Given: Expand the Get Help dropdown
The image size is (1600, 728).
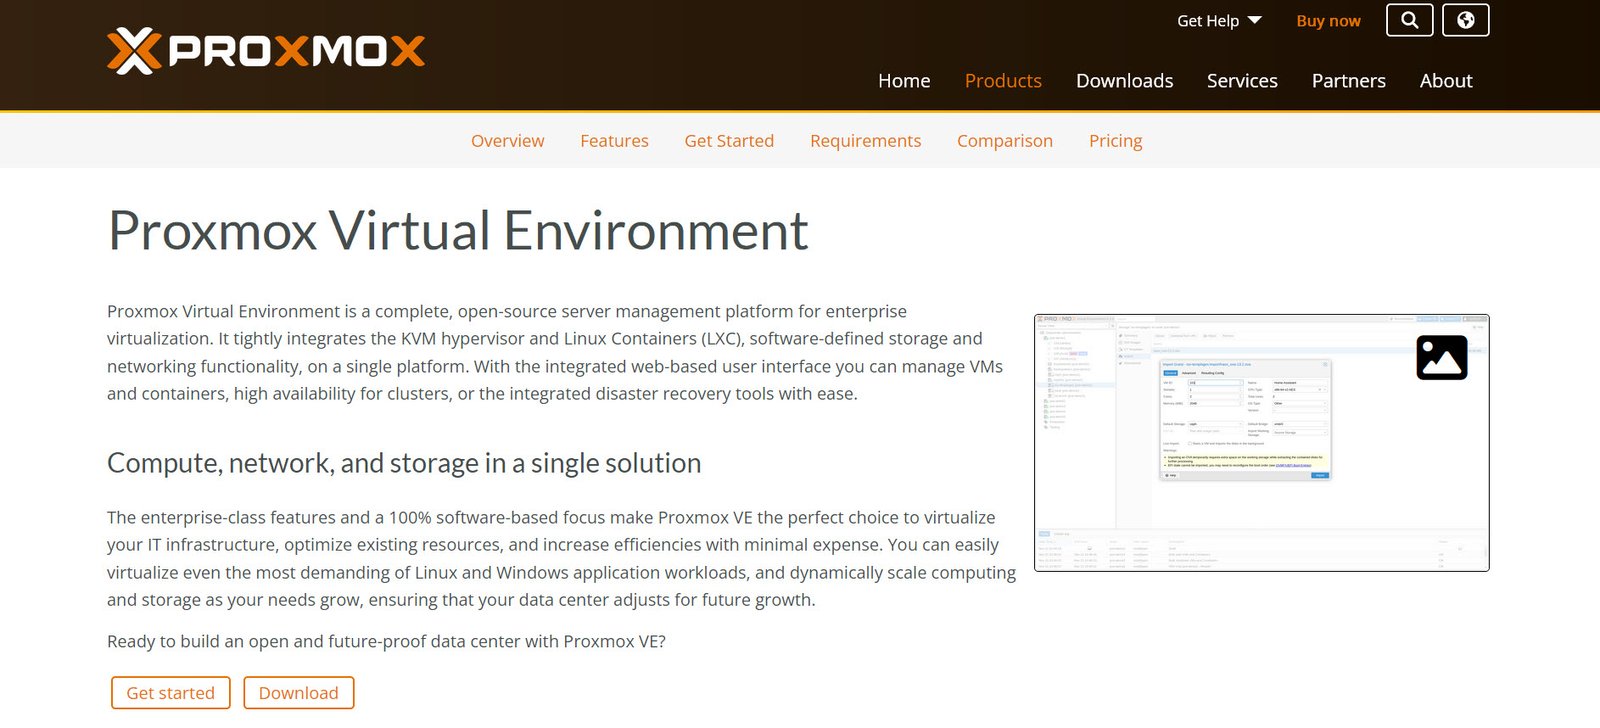Looking at the screenshot, I should pyautogui.click(x=1219, y=21).
